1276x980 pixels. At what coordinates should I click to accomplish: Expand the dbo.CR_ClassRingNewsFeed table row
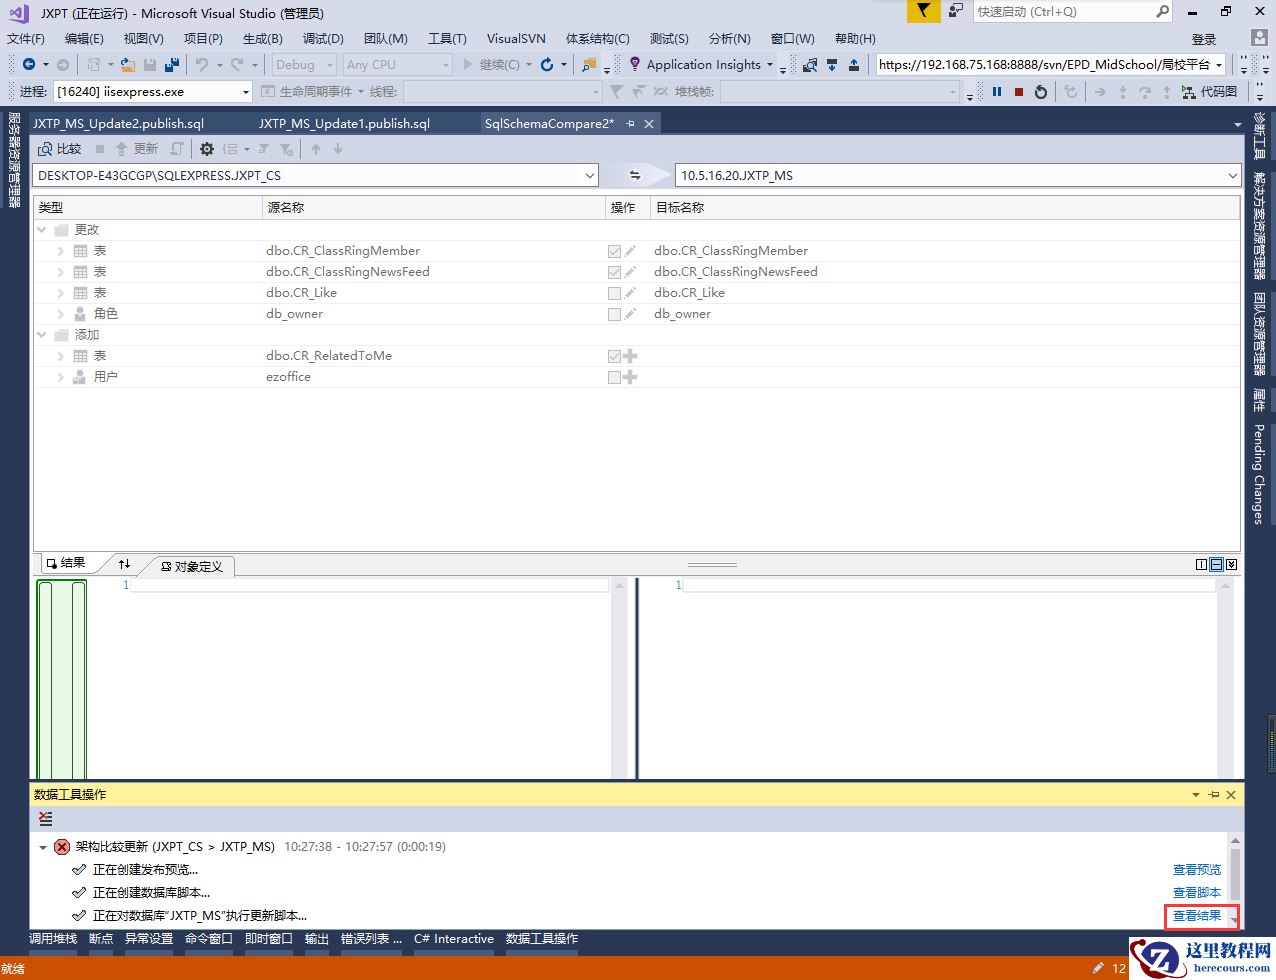point(61,272)
